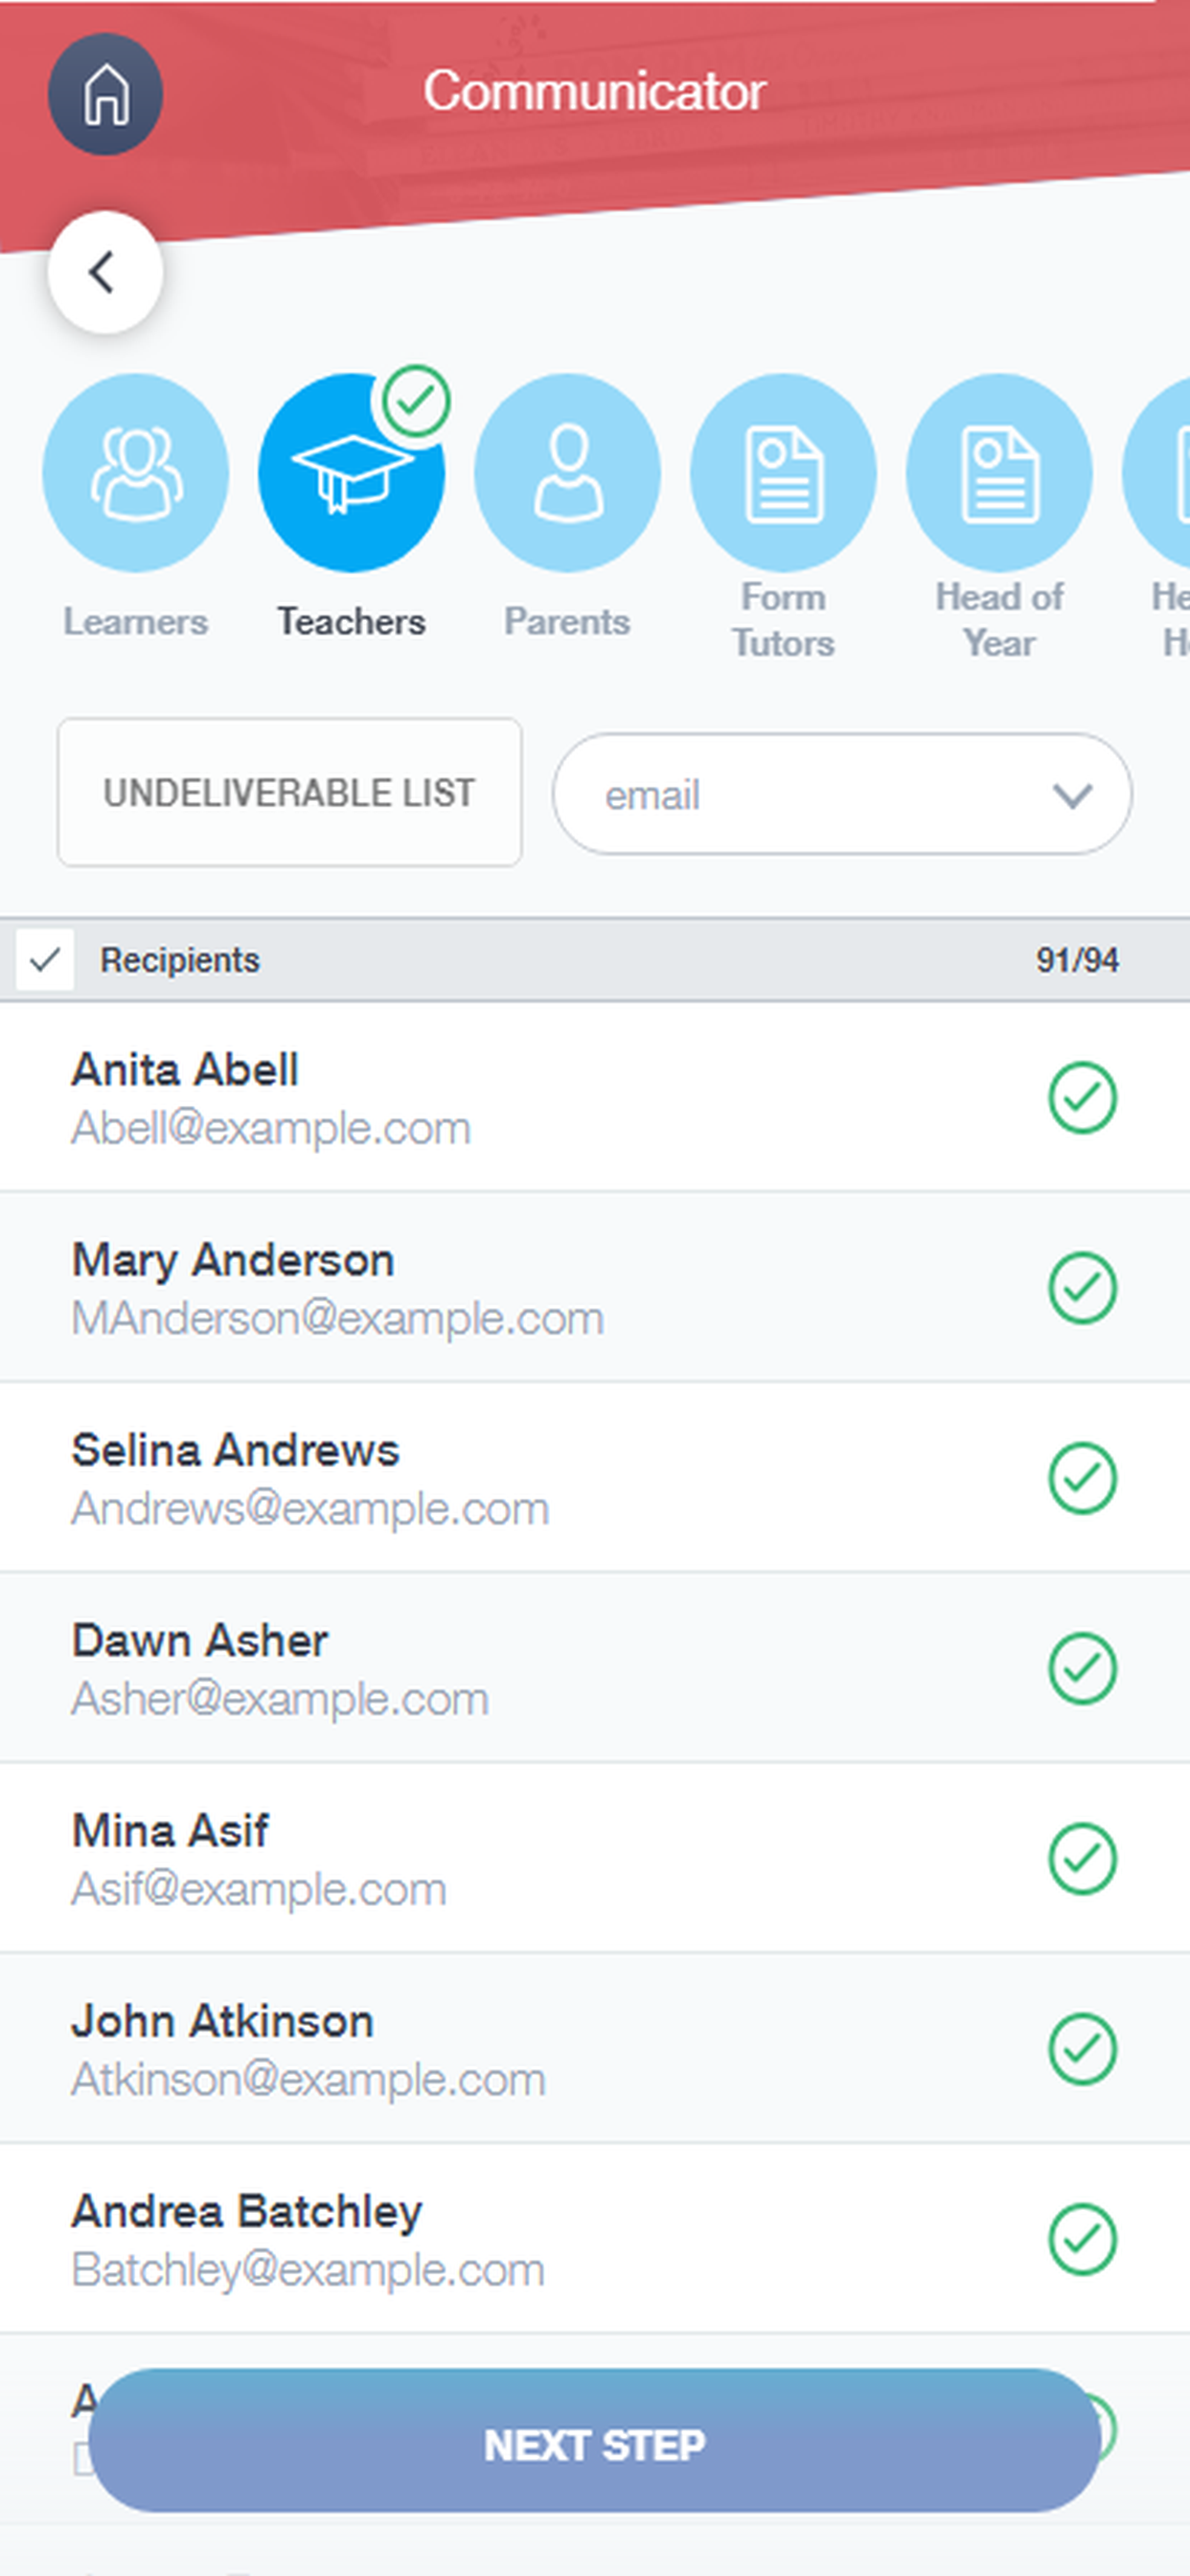Select the Teachers tab label
1190x2576 pixels.
coord(351,622)
